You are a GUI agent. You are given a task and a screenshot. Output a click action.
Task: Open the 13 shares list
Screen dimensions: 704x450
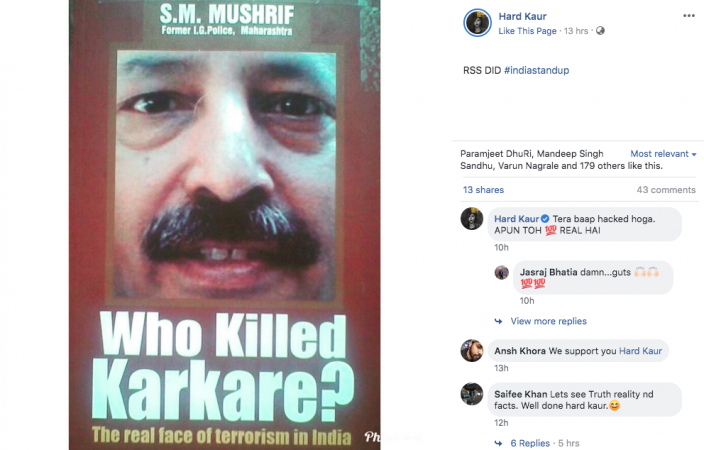[483, 190]
